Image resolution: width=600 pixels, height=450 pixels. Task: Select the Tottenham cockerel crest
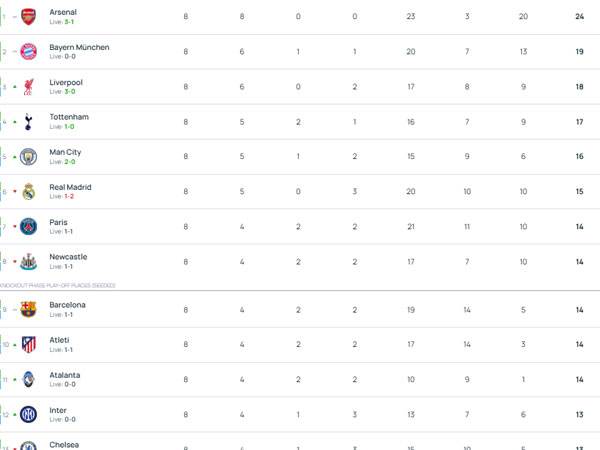[x=28, y=121]
